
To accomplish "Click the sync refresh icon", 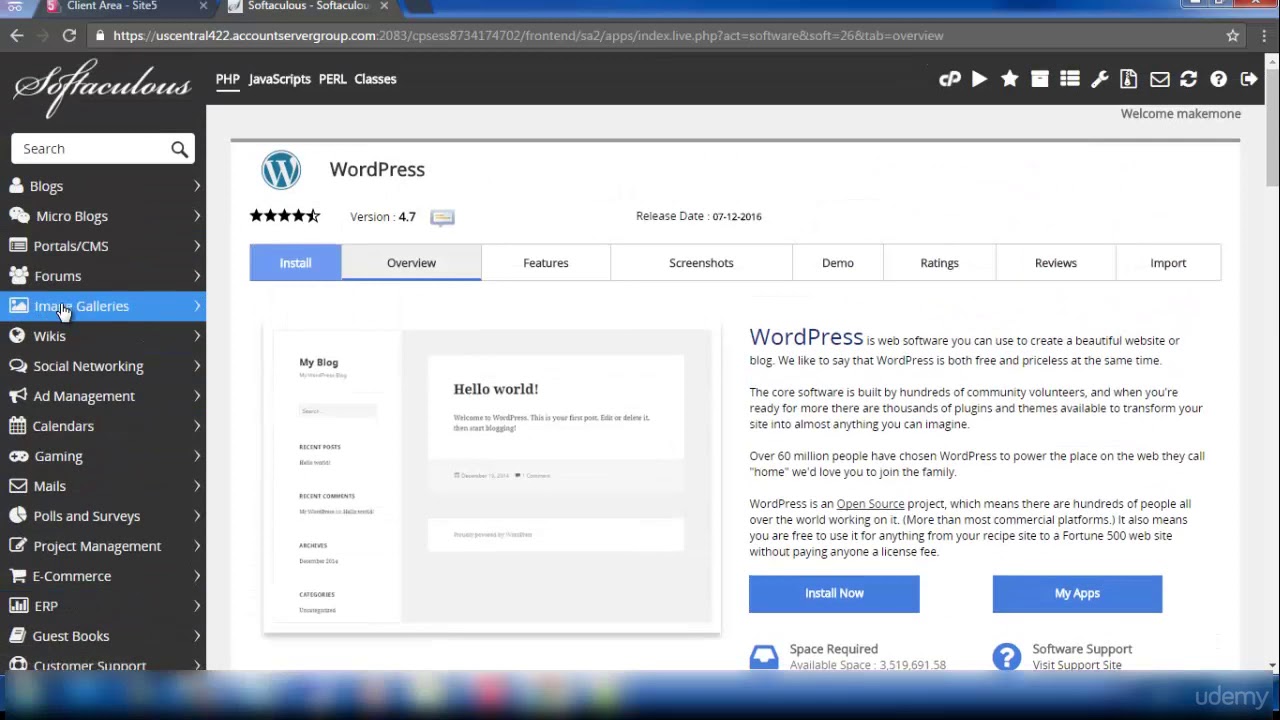I will tap(1189, 79).
